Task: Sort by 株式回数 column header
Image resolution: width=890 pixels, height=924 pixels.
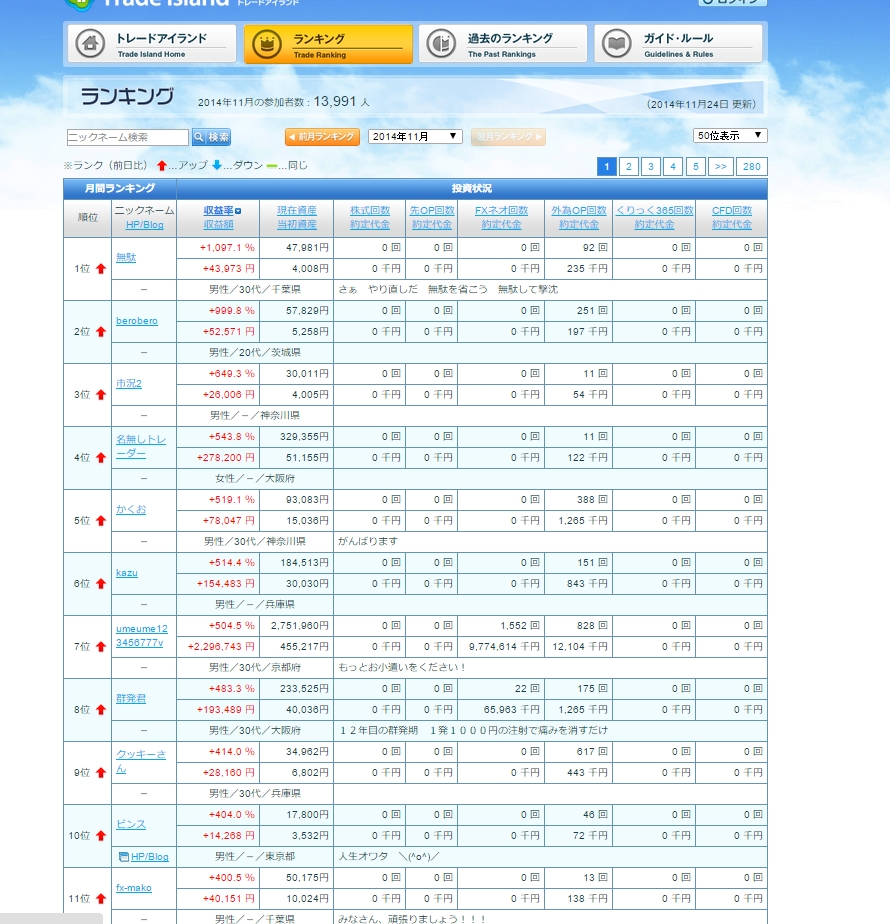Action: (370, 210)
